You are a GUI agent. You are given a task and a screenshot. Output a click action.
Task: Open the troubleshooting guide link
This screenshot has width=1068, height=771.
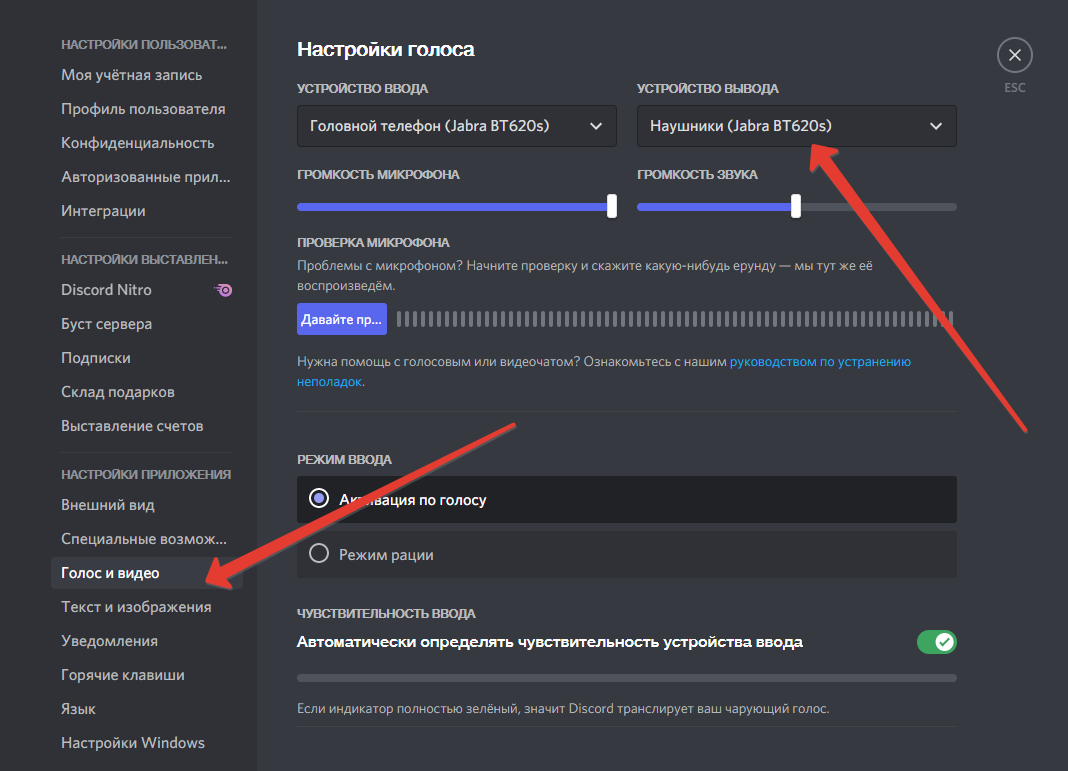point(819,362)
